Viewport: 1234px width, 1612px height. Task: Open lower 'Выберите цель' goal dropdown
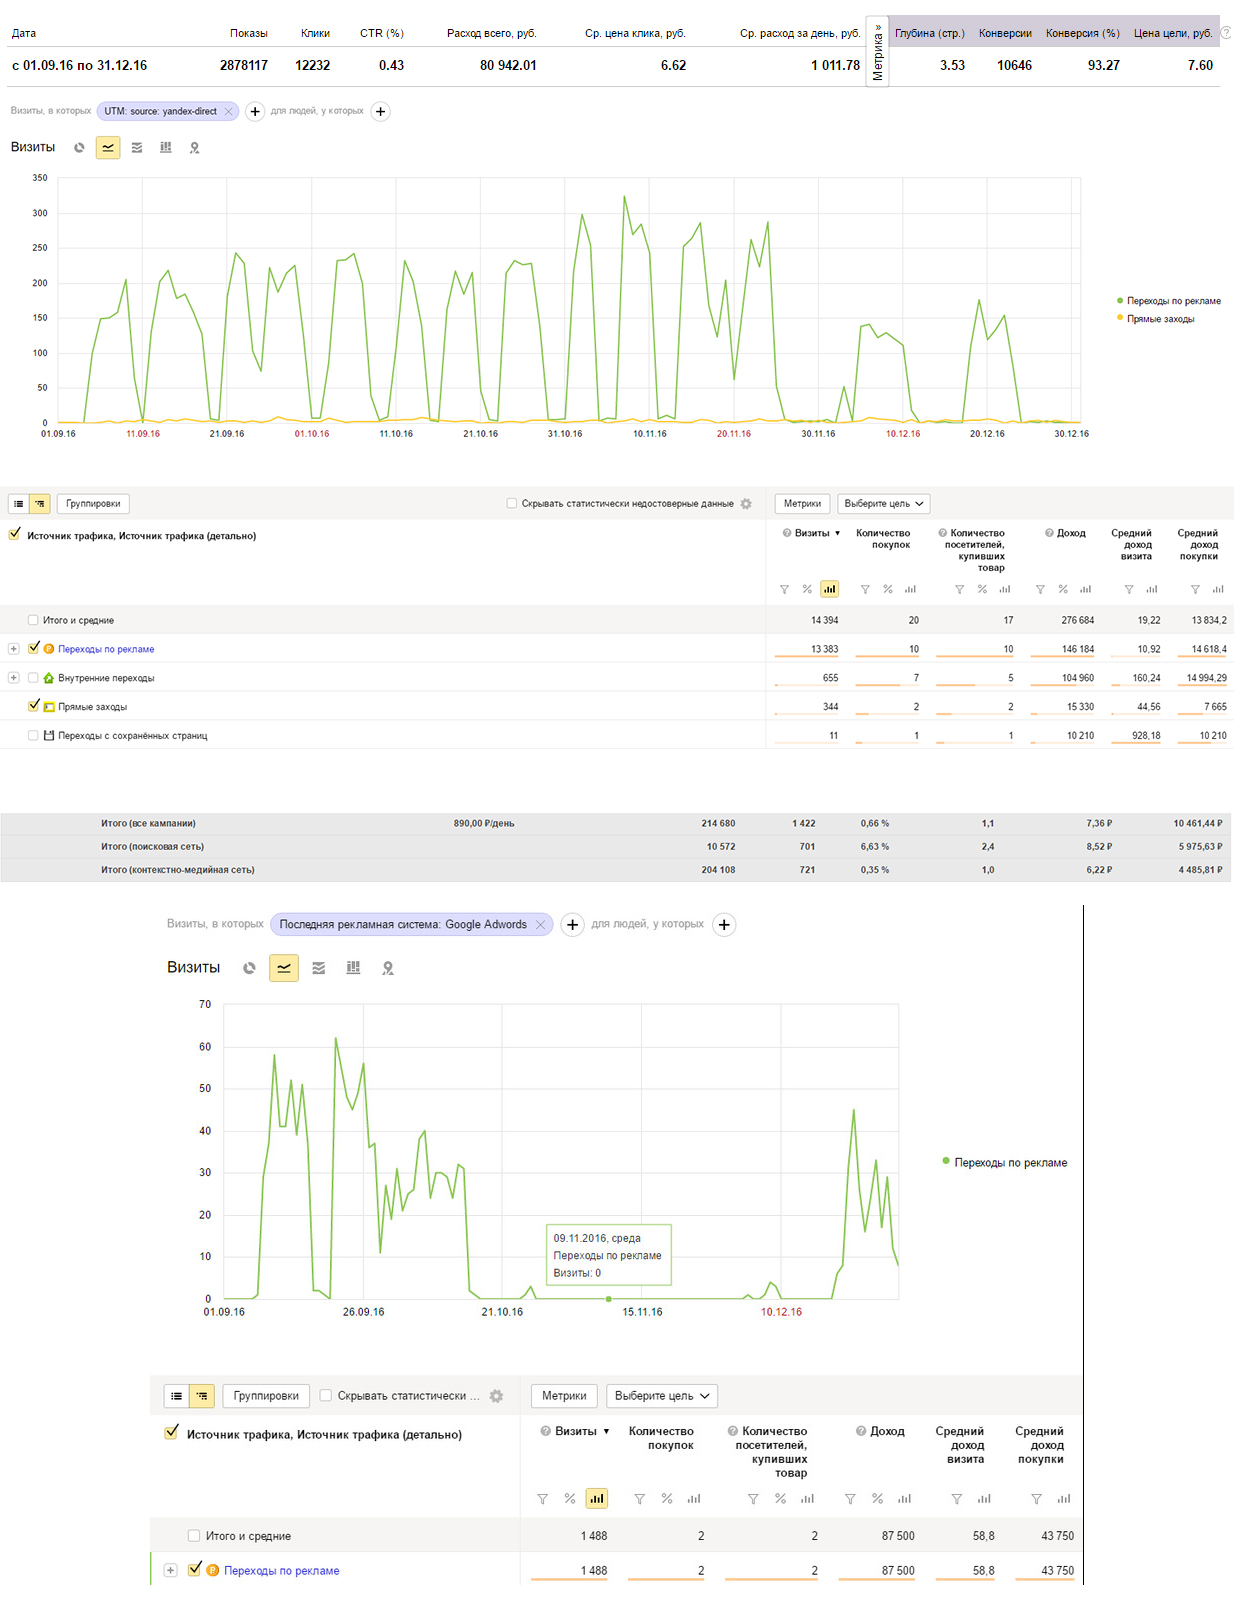pos(661,1396)
